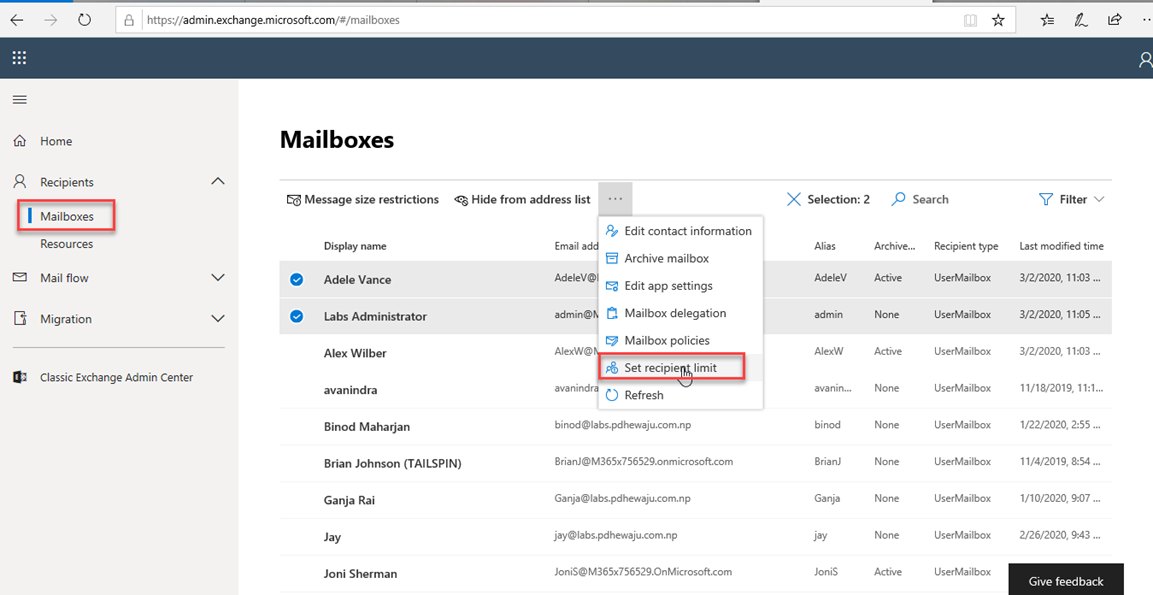The height and width of the screenshot is (595, 1153).
Task: Open Resources in the sidebar
Action: 66,244
